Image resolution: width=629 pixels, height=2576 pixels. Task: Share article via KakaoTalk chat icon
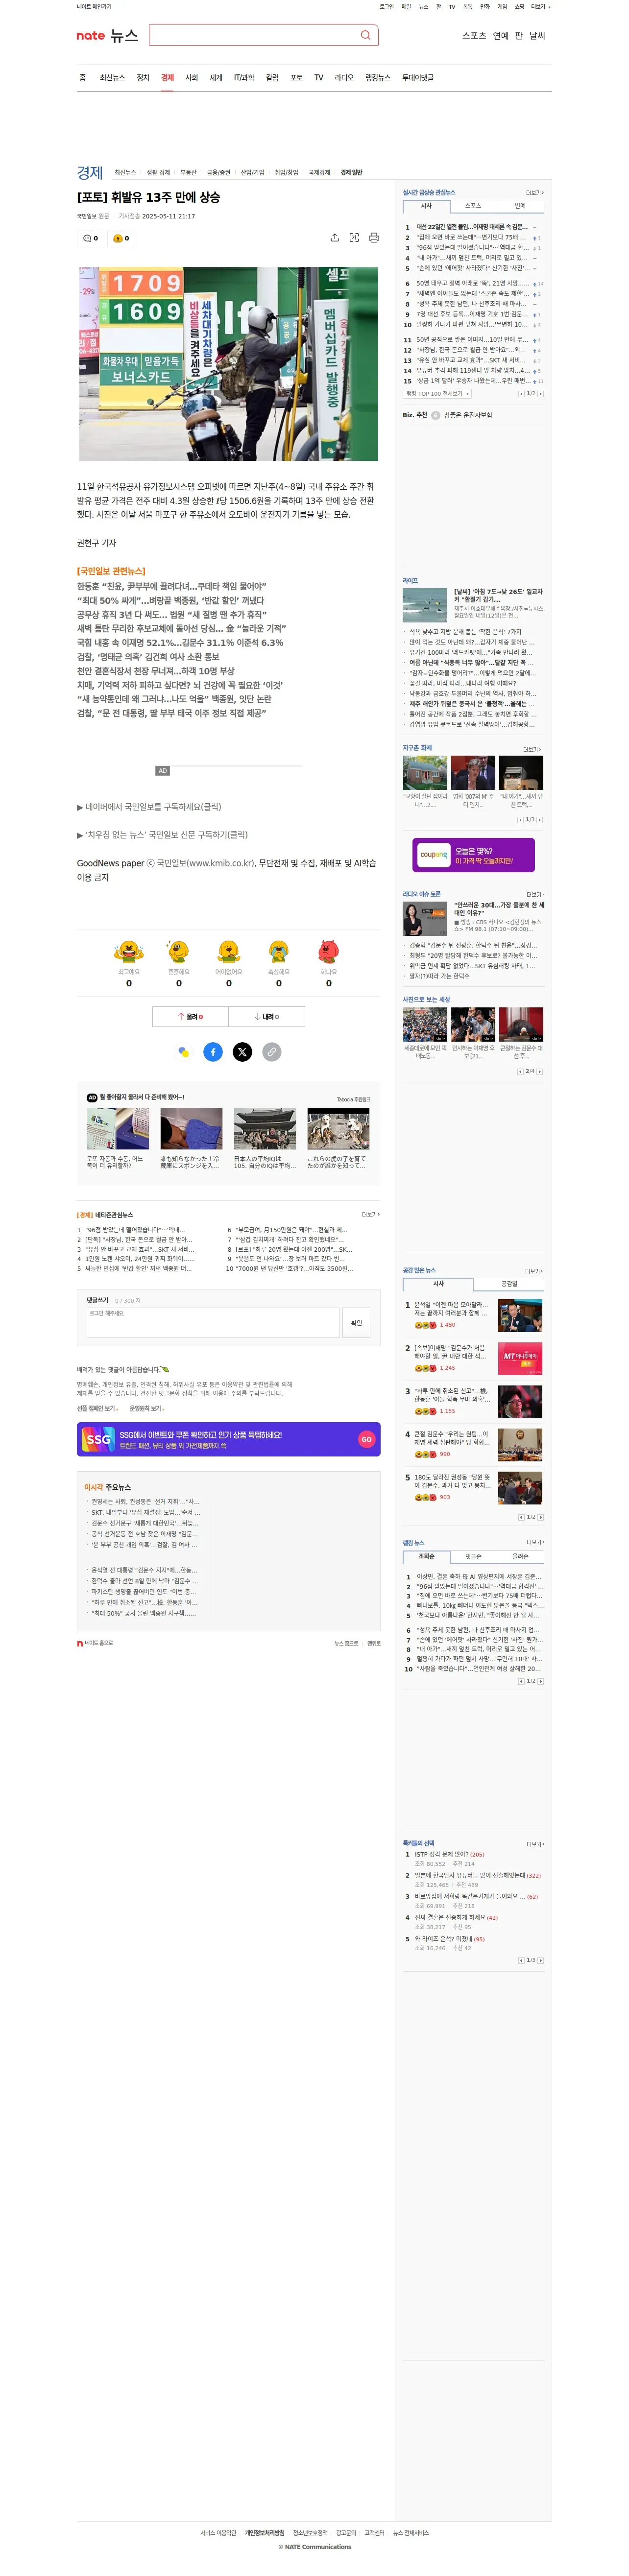[183, 1052]
